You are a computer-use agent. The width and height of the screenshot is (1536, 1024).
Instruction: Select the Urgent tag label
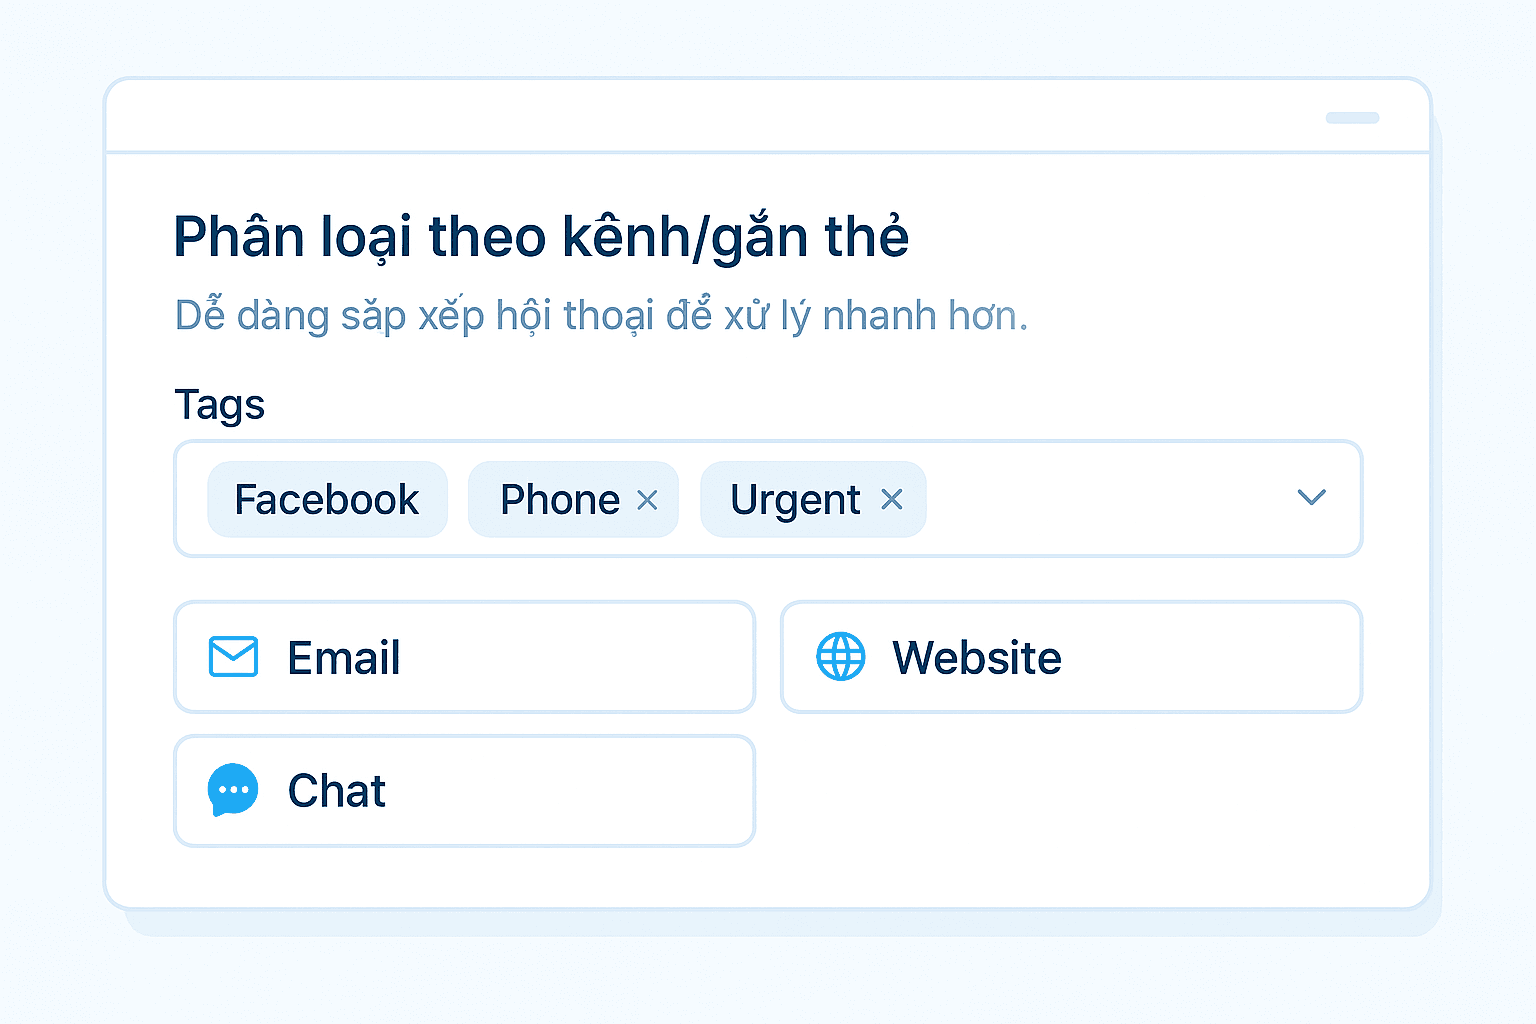795,499
